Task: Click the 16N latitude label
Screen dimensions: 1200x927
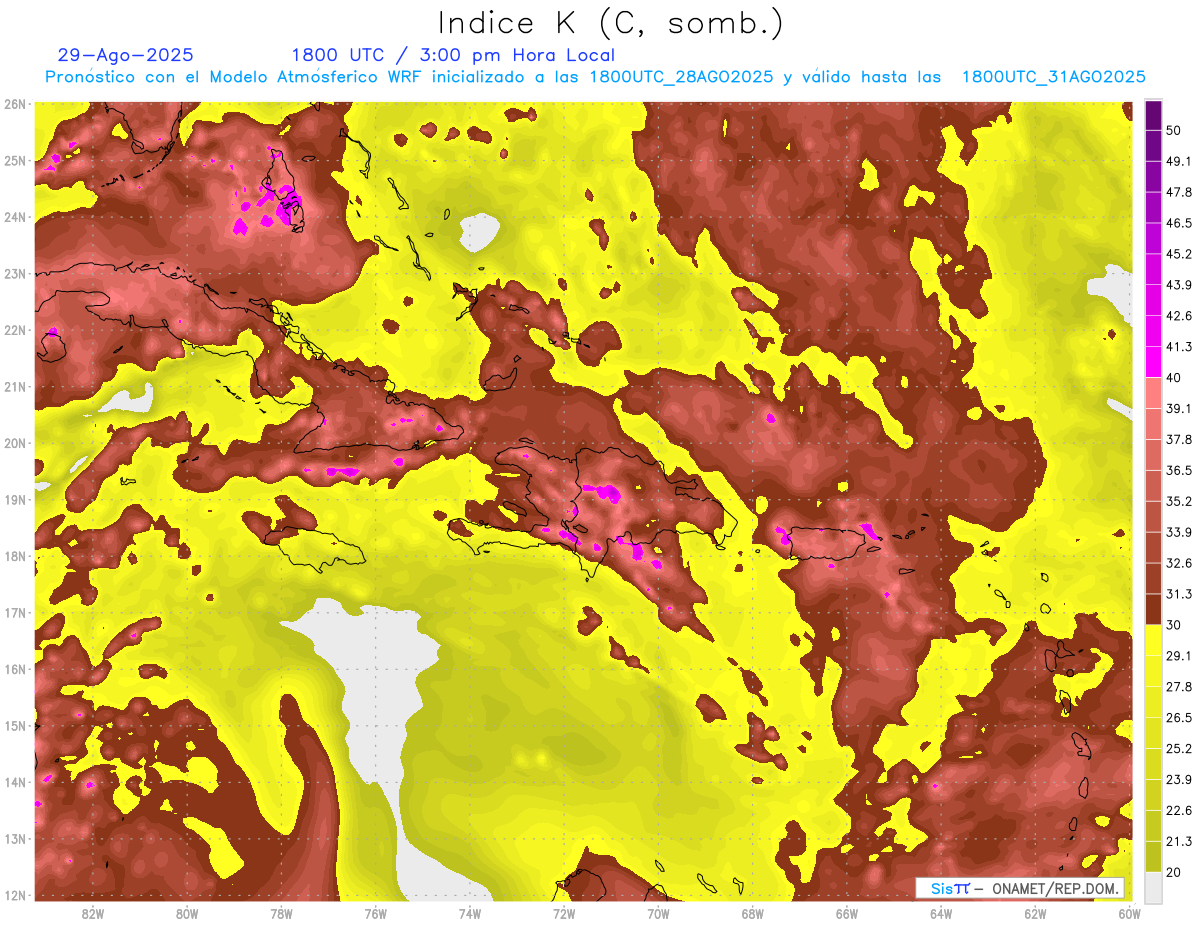Action: pyautogui.click(x=15, y=669)
